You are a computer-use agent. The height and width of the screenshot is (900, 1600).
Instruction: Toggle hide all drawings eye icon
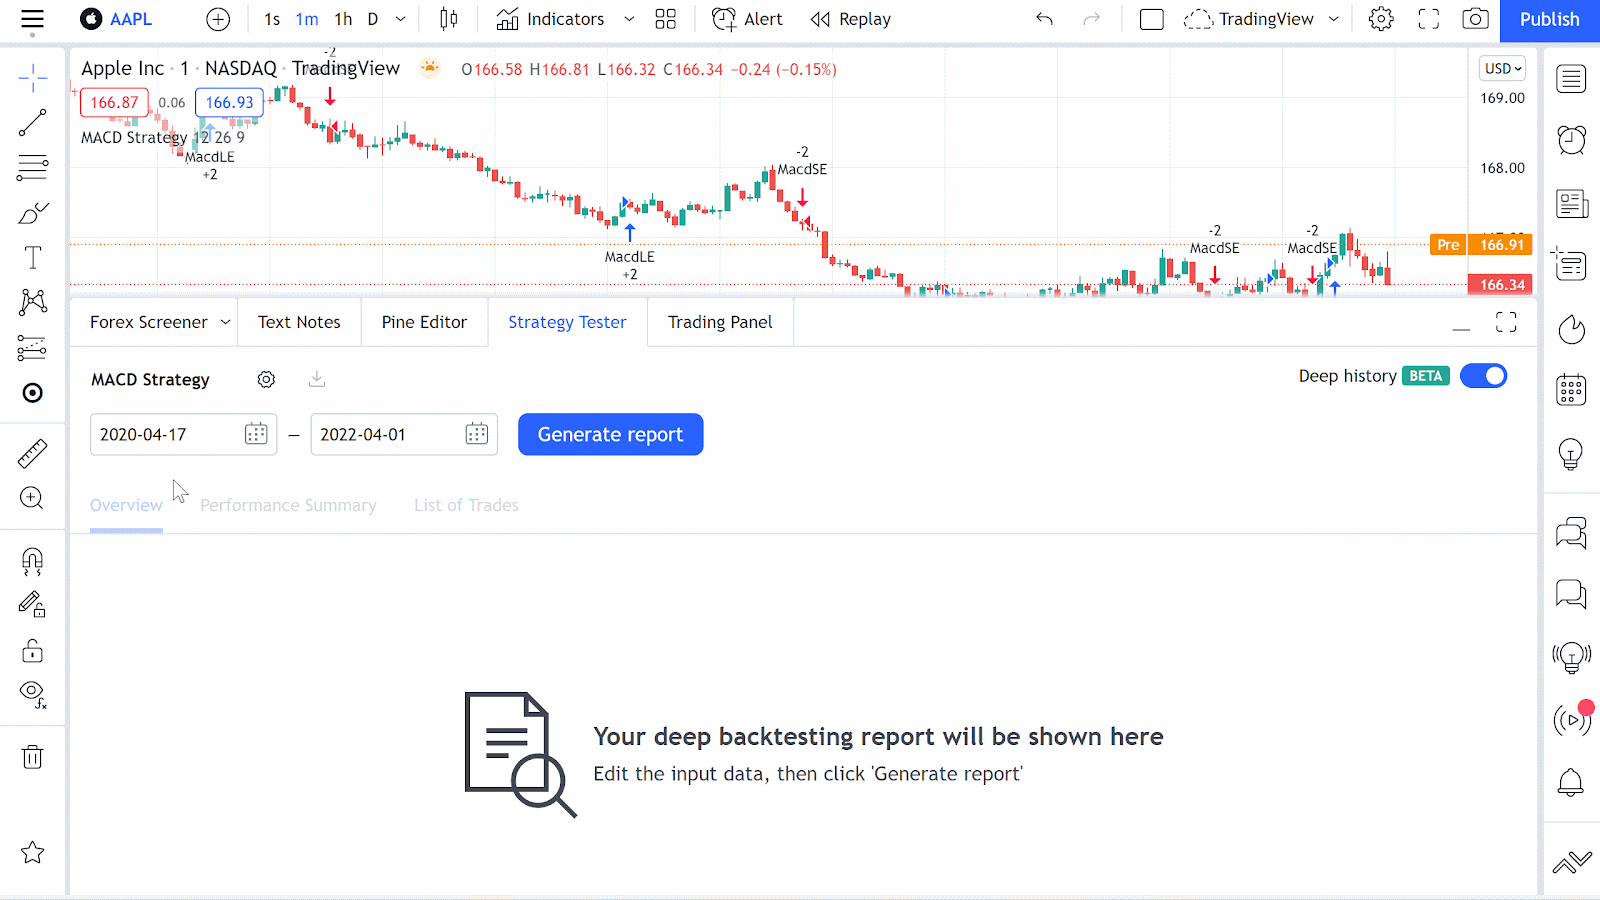pyautogui.click(x=32, y=693)
